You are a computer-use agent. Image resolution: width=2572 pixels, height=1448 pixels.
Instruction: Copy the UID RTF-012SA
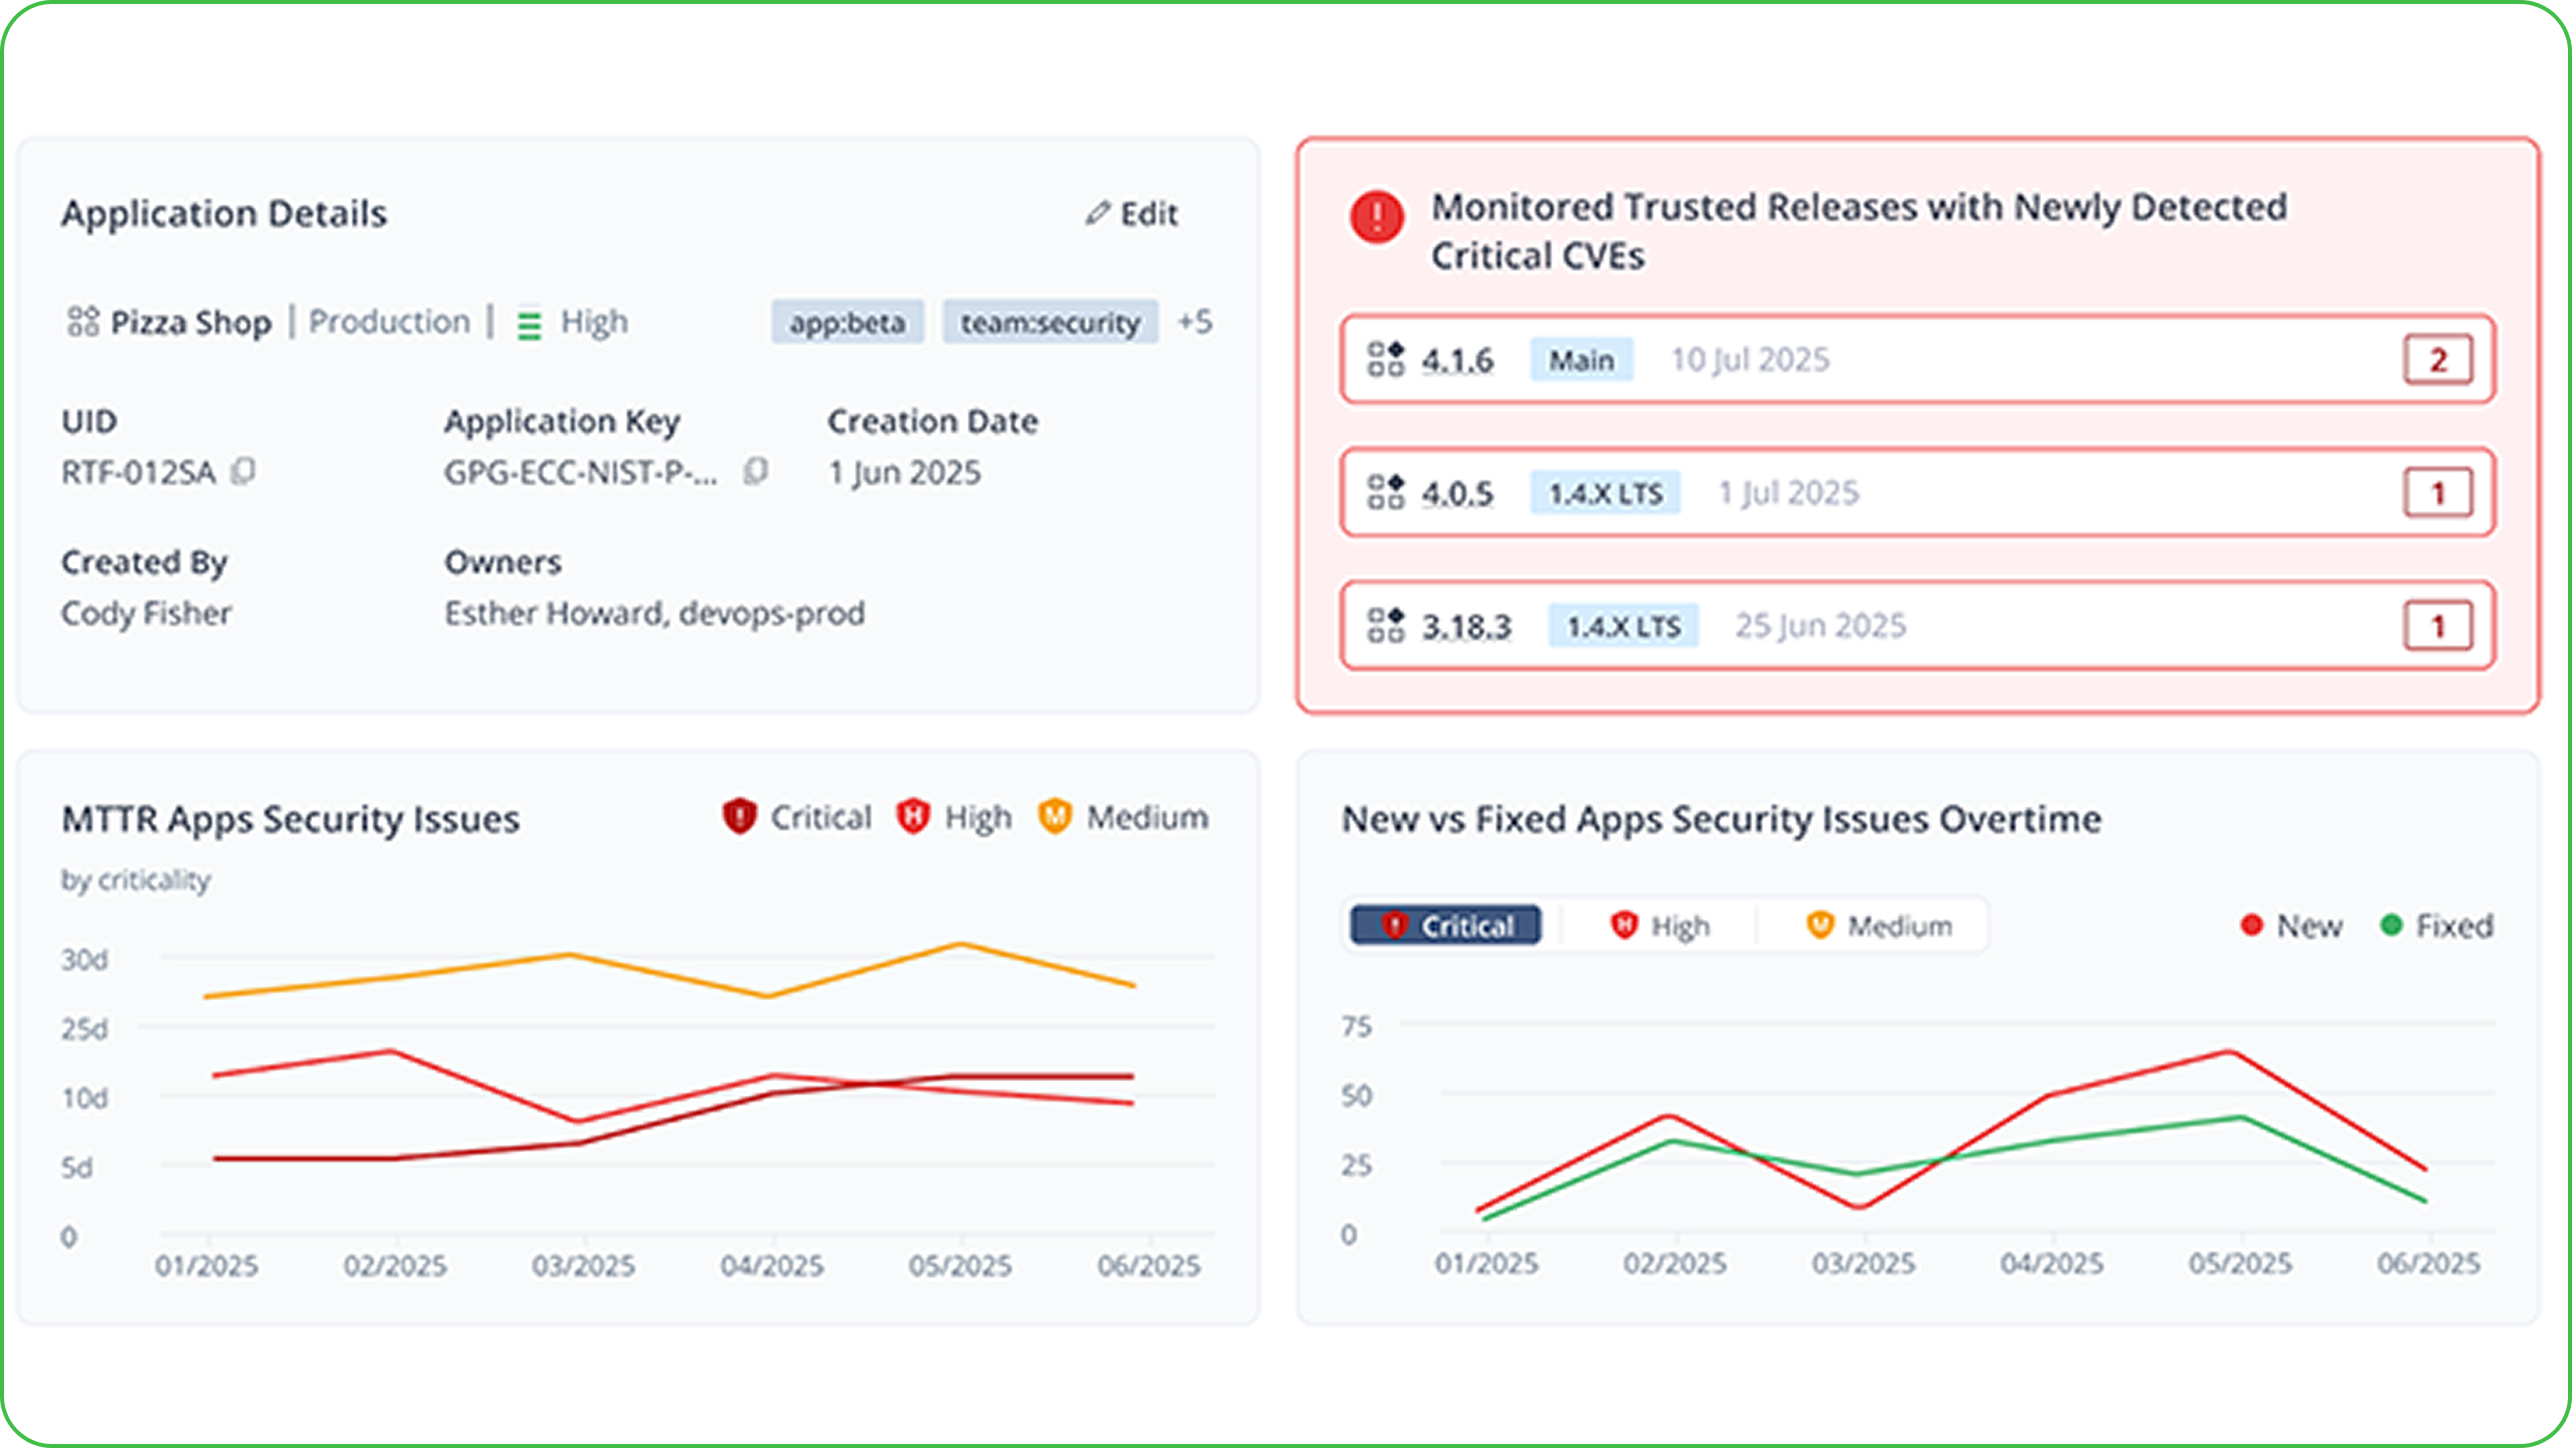point(243,471)
